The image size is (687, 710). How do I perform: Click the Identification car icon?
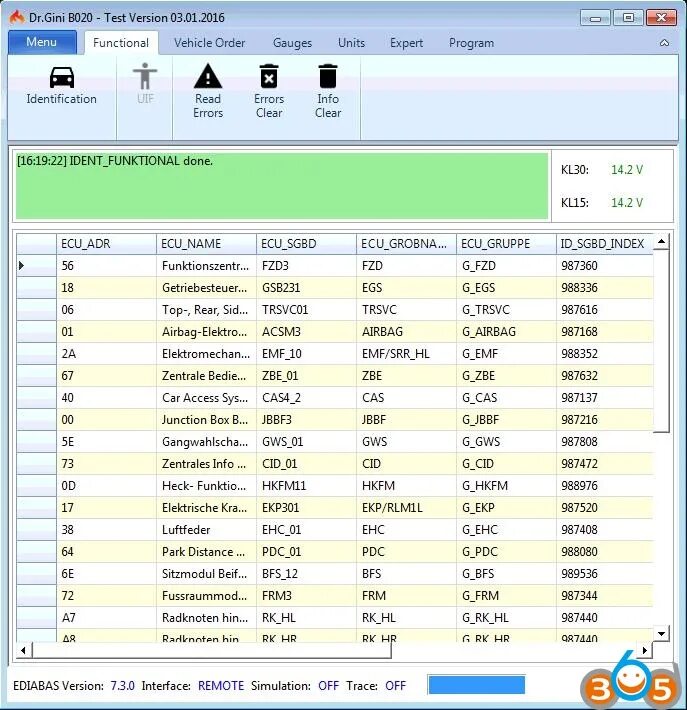pyautogui.click(x=62, y=77)
